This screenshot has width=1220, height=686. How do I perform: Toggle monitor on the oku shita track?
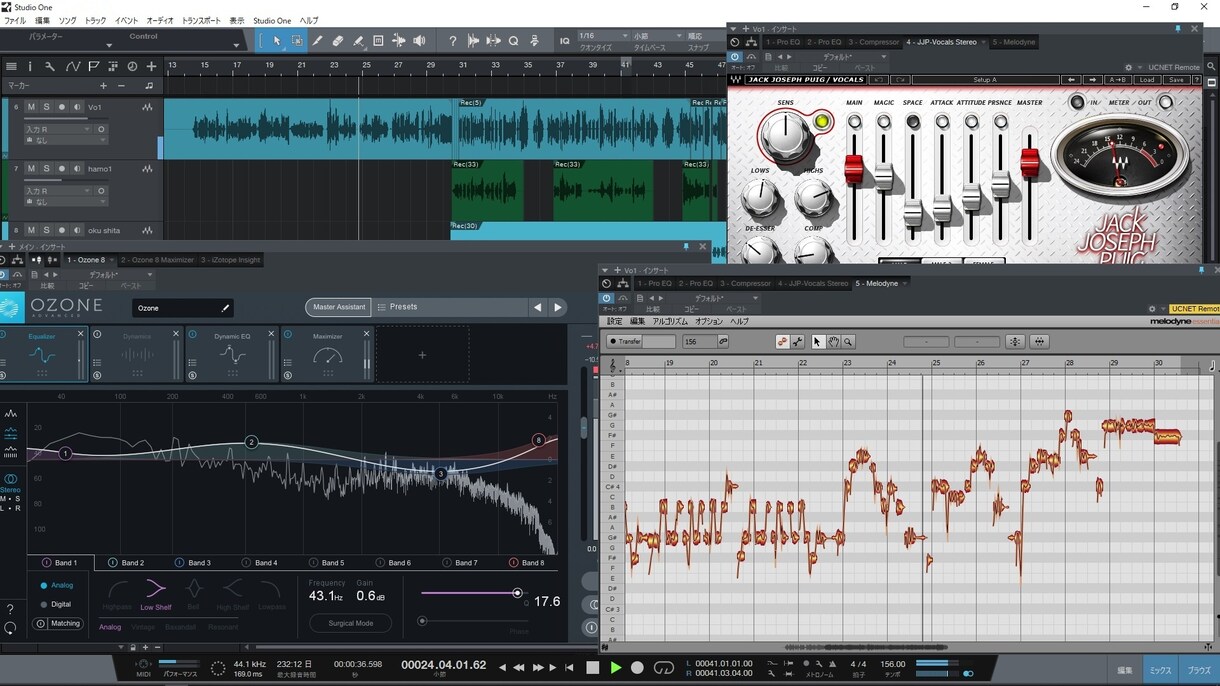click(77, 230)
